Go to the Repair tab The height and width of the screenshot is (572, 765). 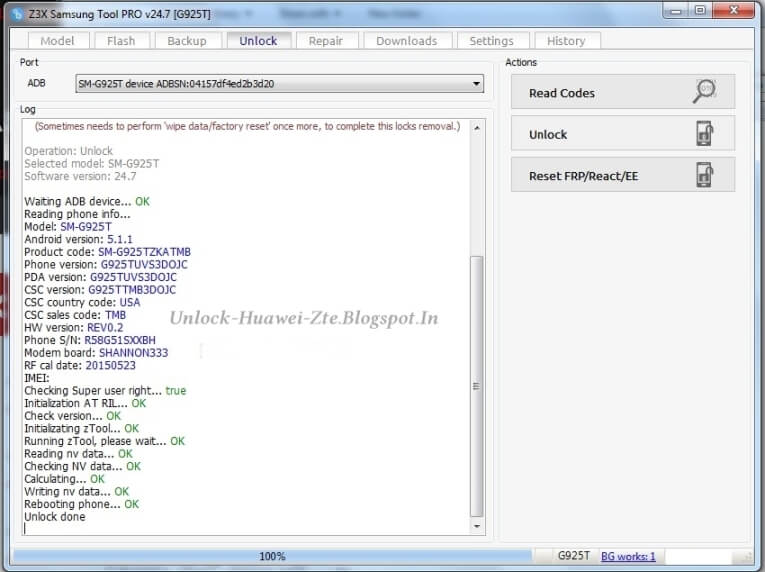pos(325,41)
